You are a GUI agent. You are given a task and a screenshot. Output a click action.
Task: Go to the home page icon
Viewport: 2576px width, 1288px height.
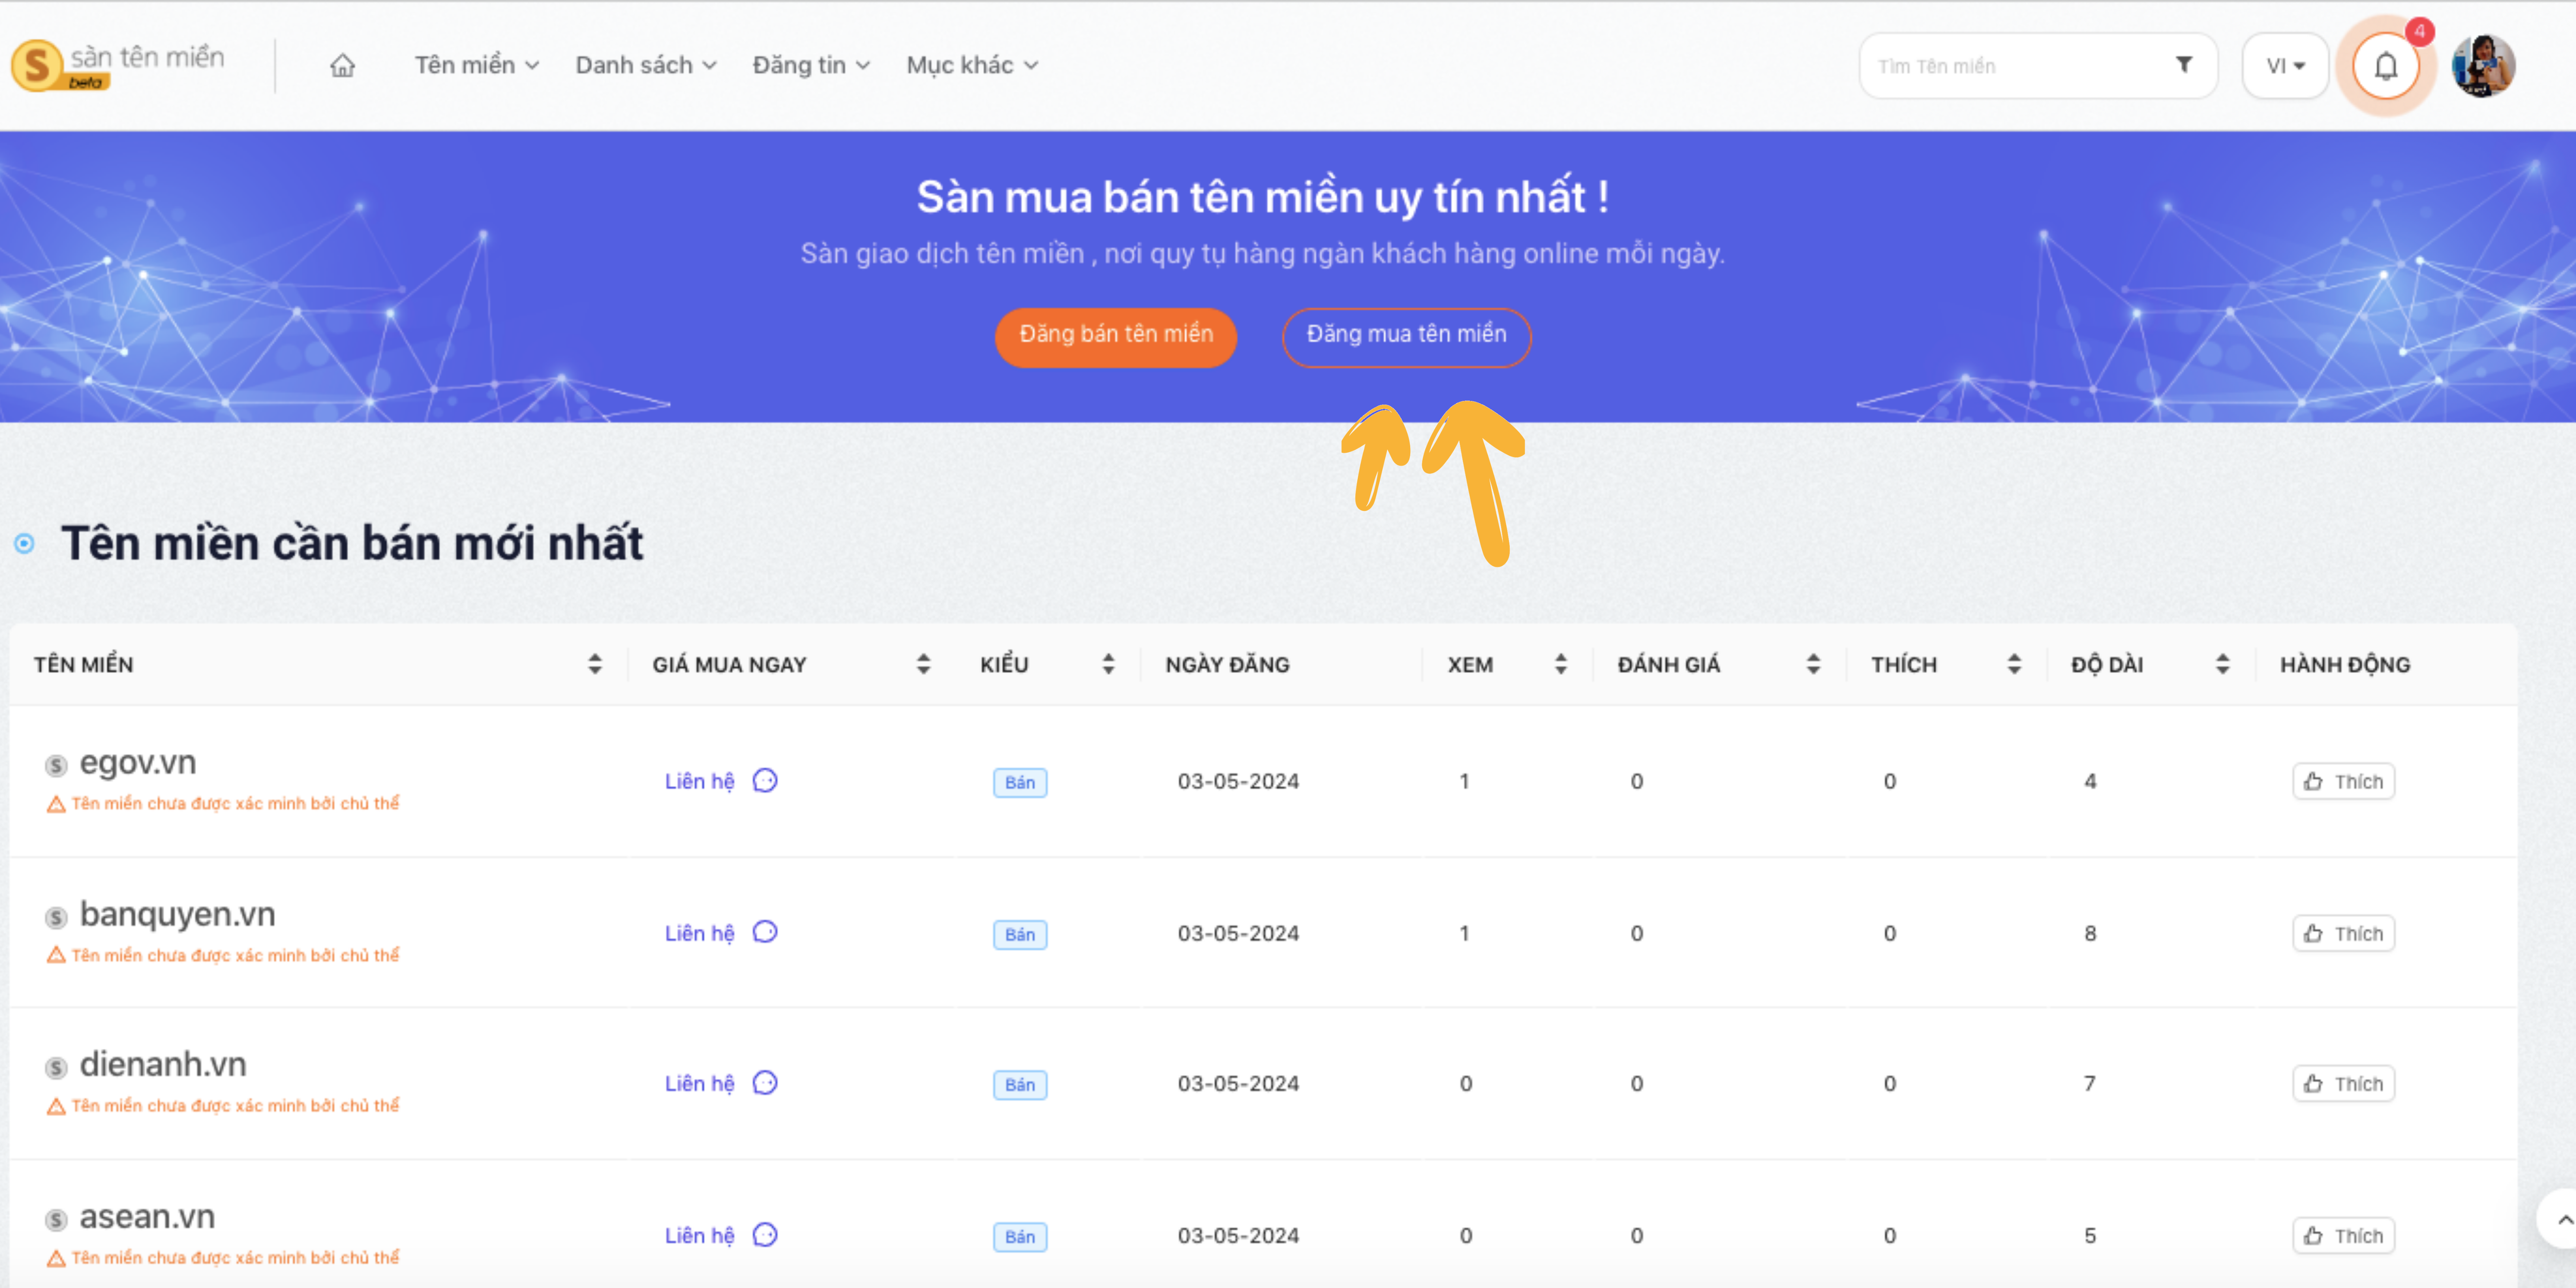tap(343, 66)
